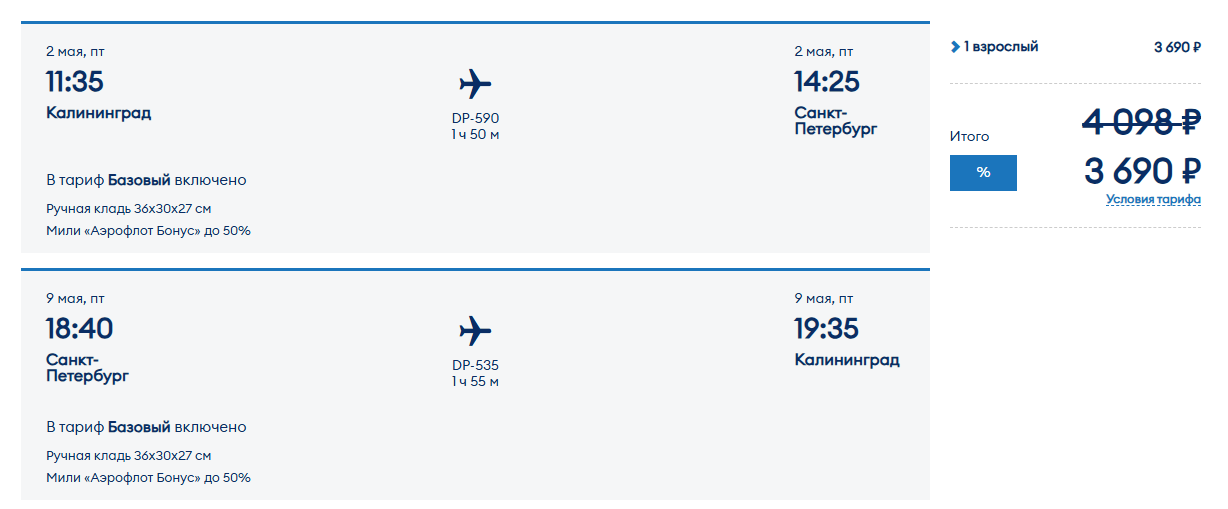The height and width of the screenshot is (509, 1228).
Task: Click the Калининград departure city on 2 мая
Action: click(x=99, y=113)
